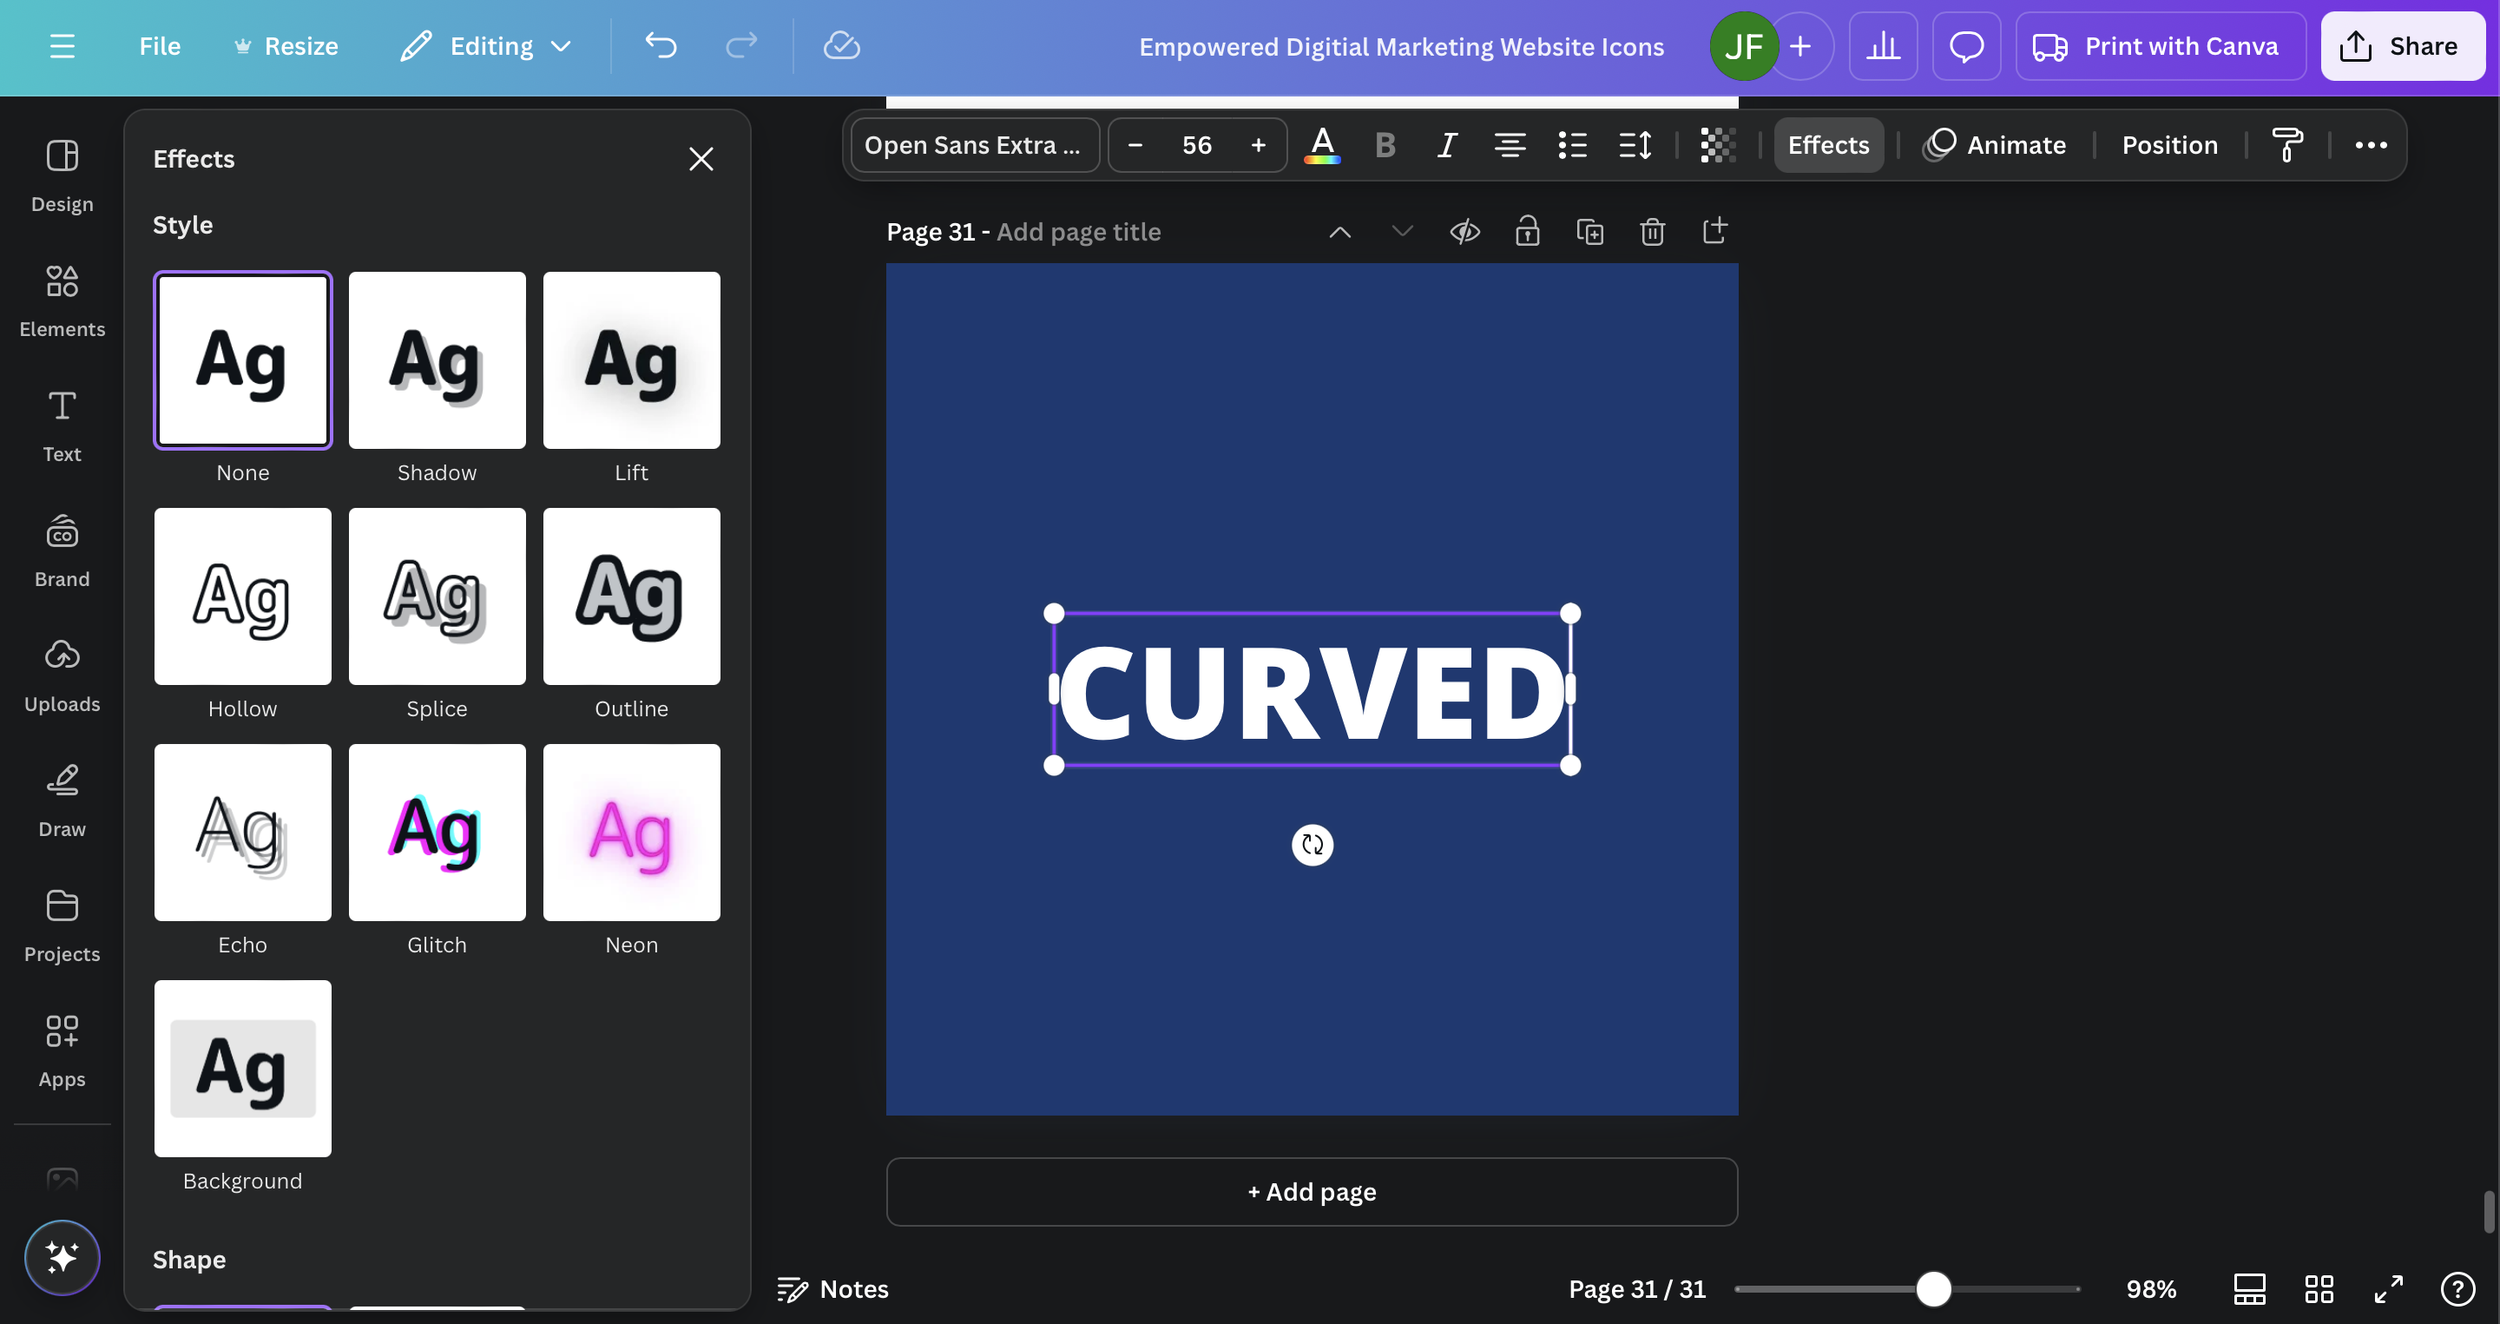Click the Add page button
The image size is (2500, 1324).
coord(1311,1191)
